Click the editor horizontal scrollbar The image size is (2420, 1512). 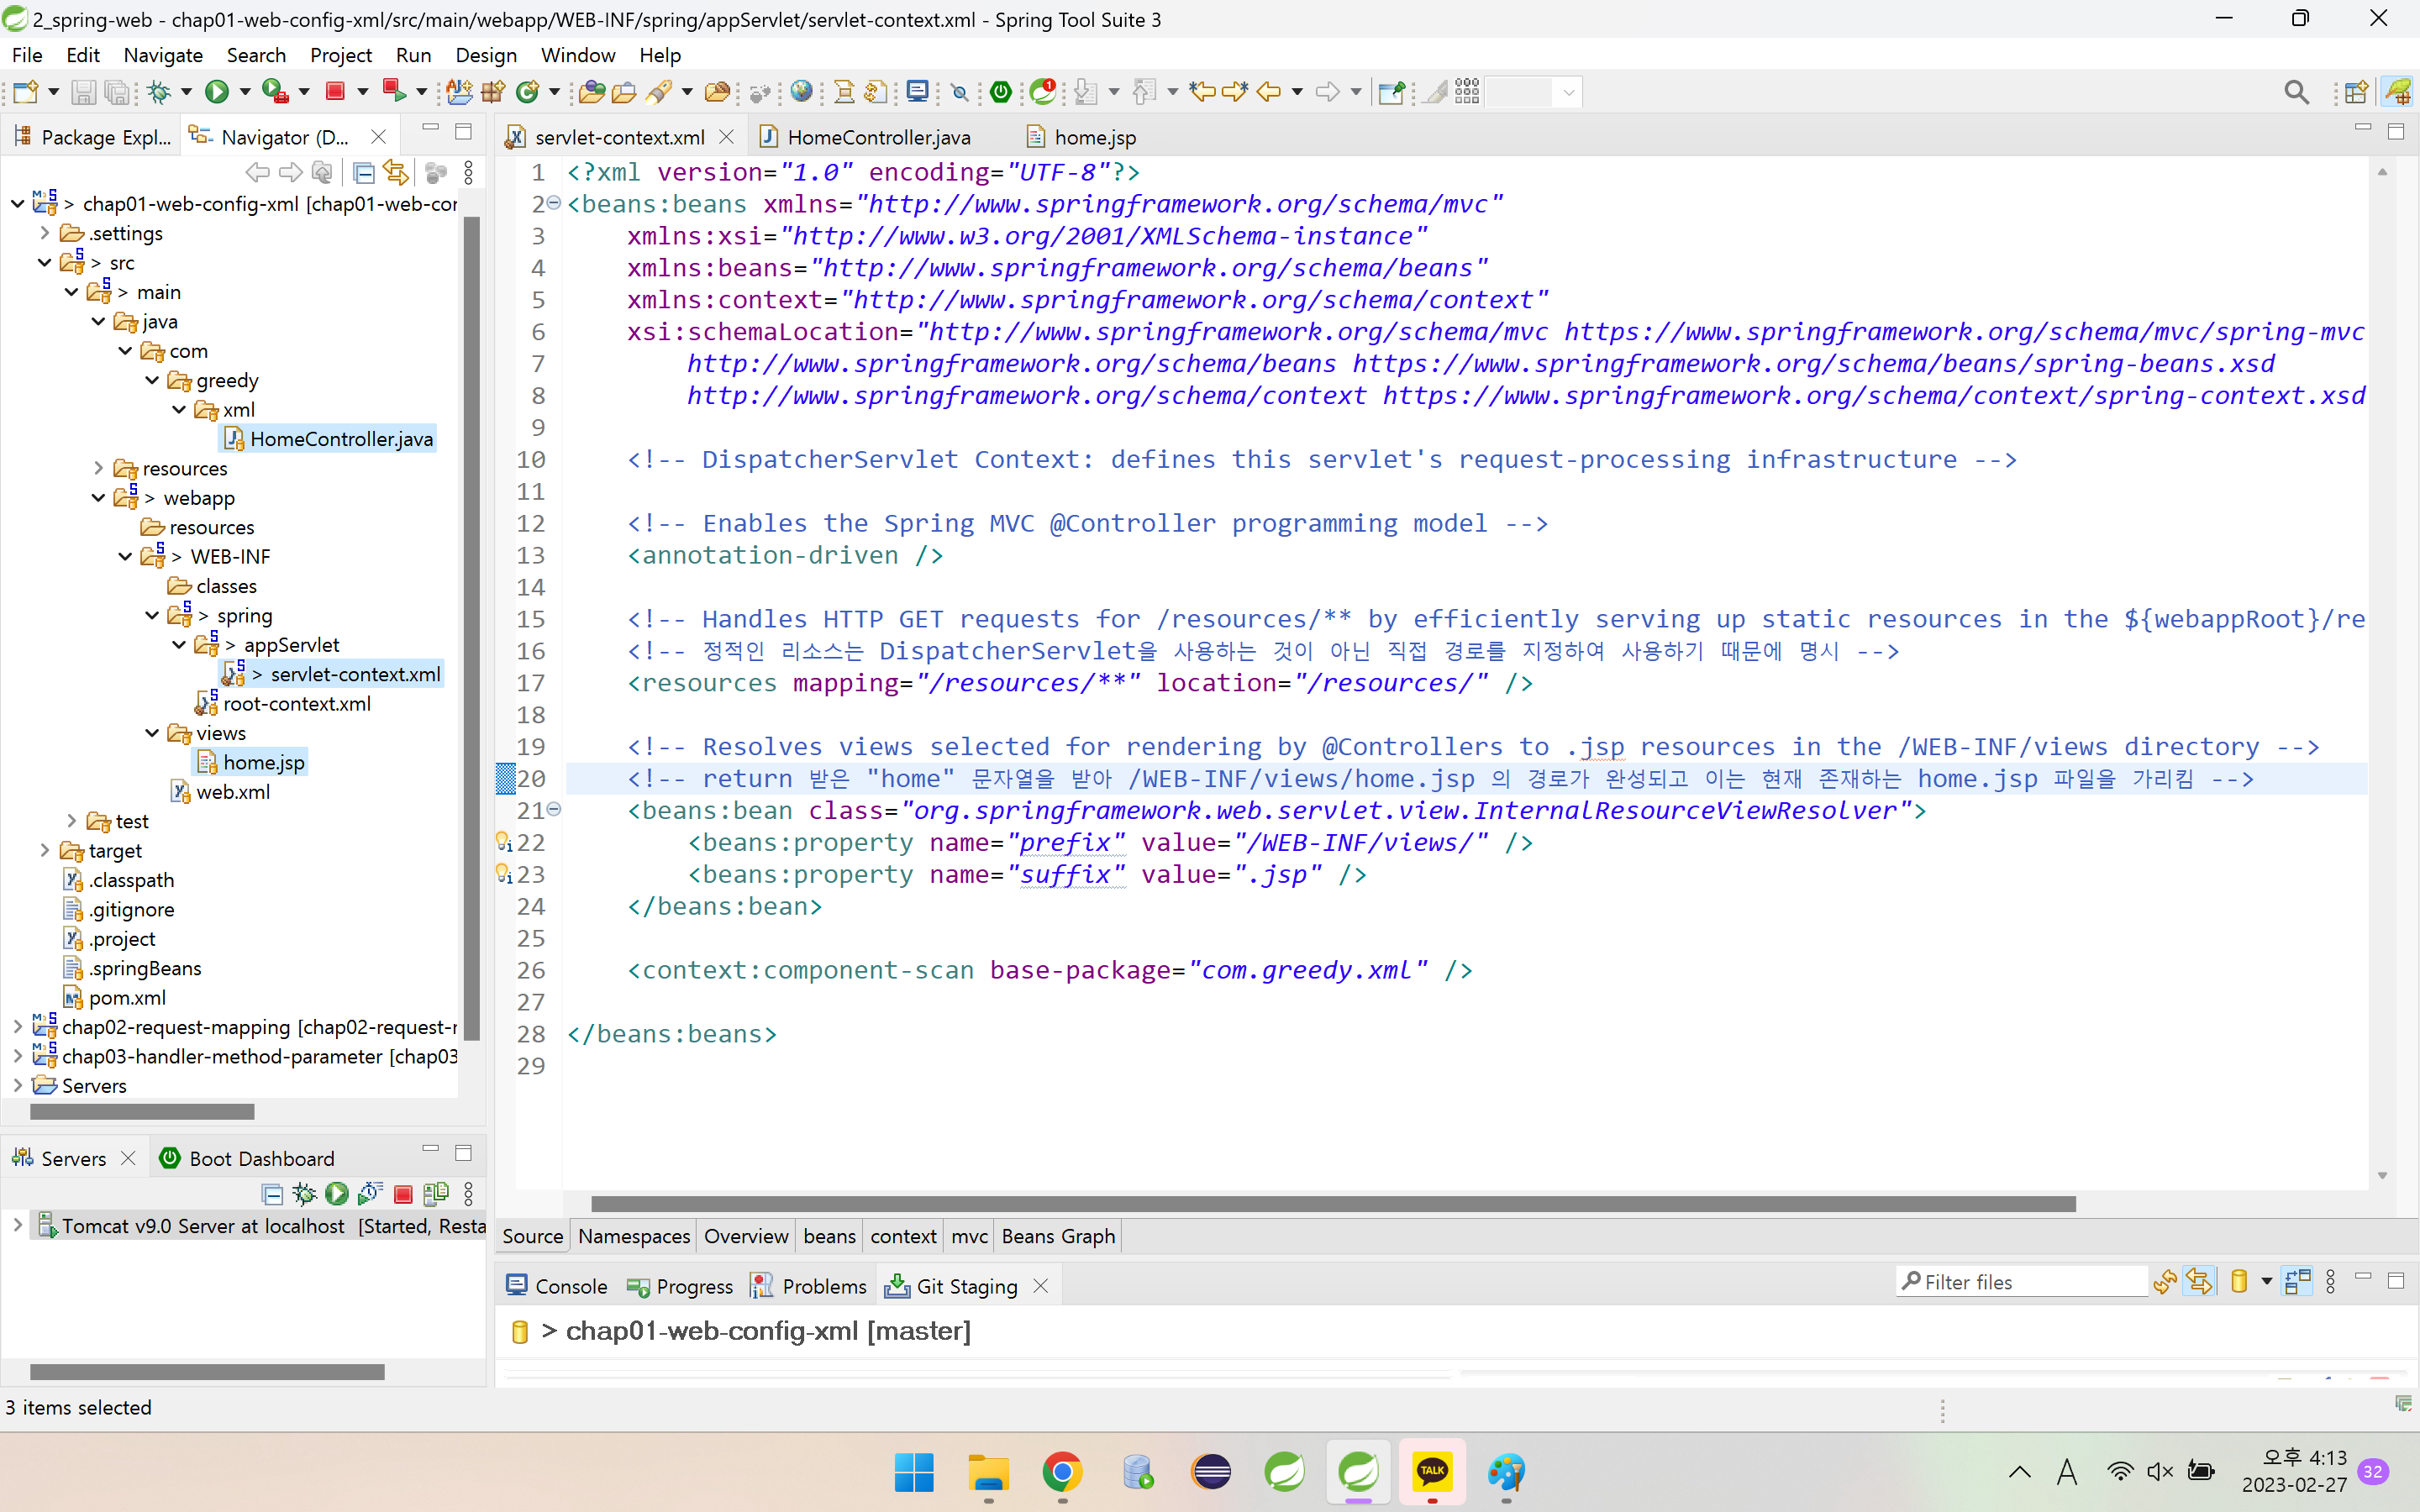tap(1333, 1204)
